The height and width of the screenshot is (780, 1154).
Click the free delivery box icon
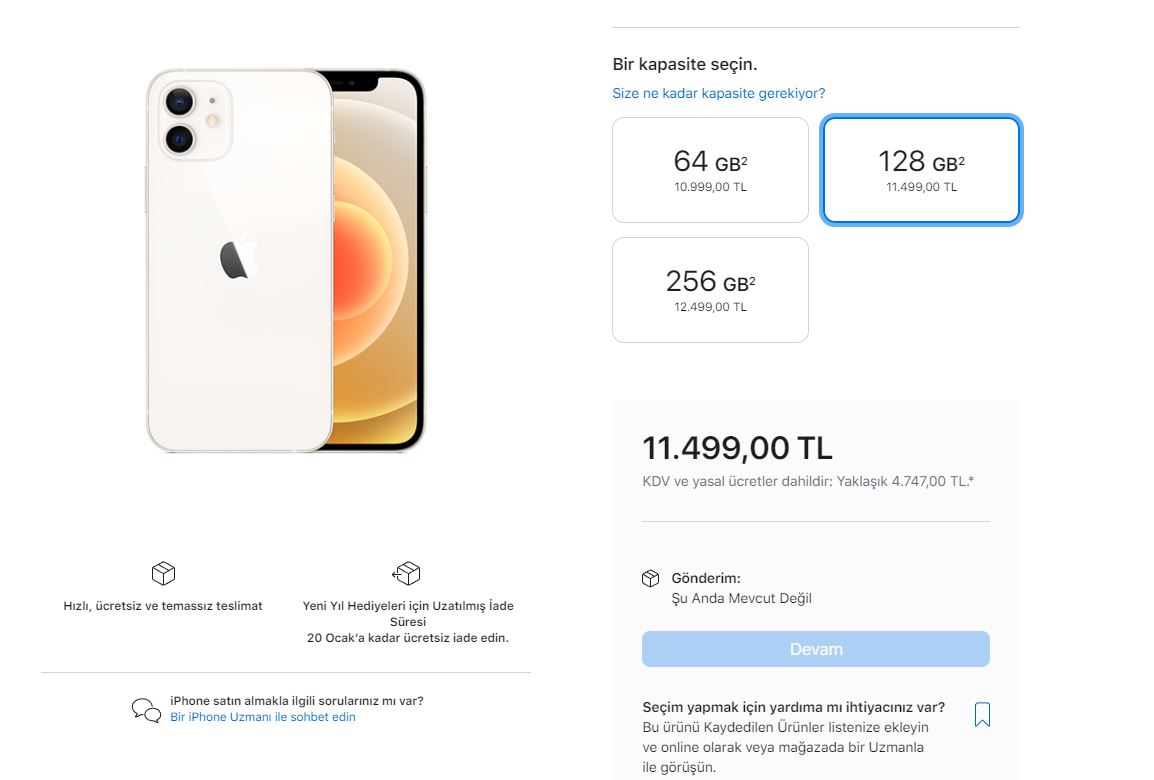[163, 573]
